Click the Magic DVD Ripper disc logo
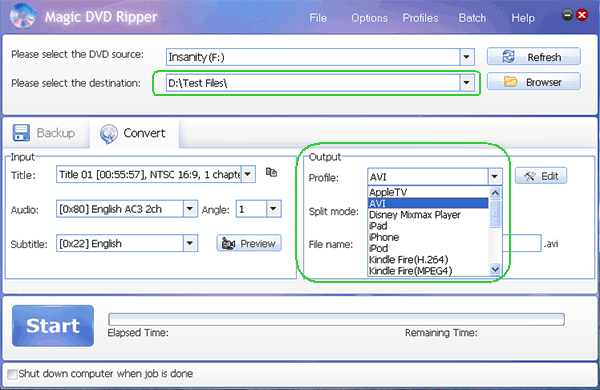Viewport: 600px width, 390px height. click(23, 16)
